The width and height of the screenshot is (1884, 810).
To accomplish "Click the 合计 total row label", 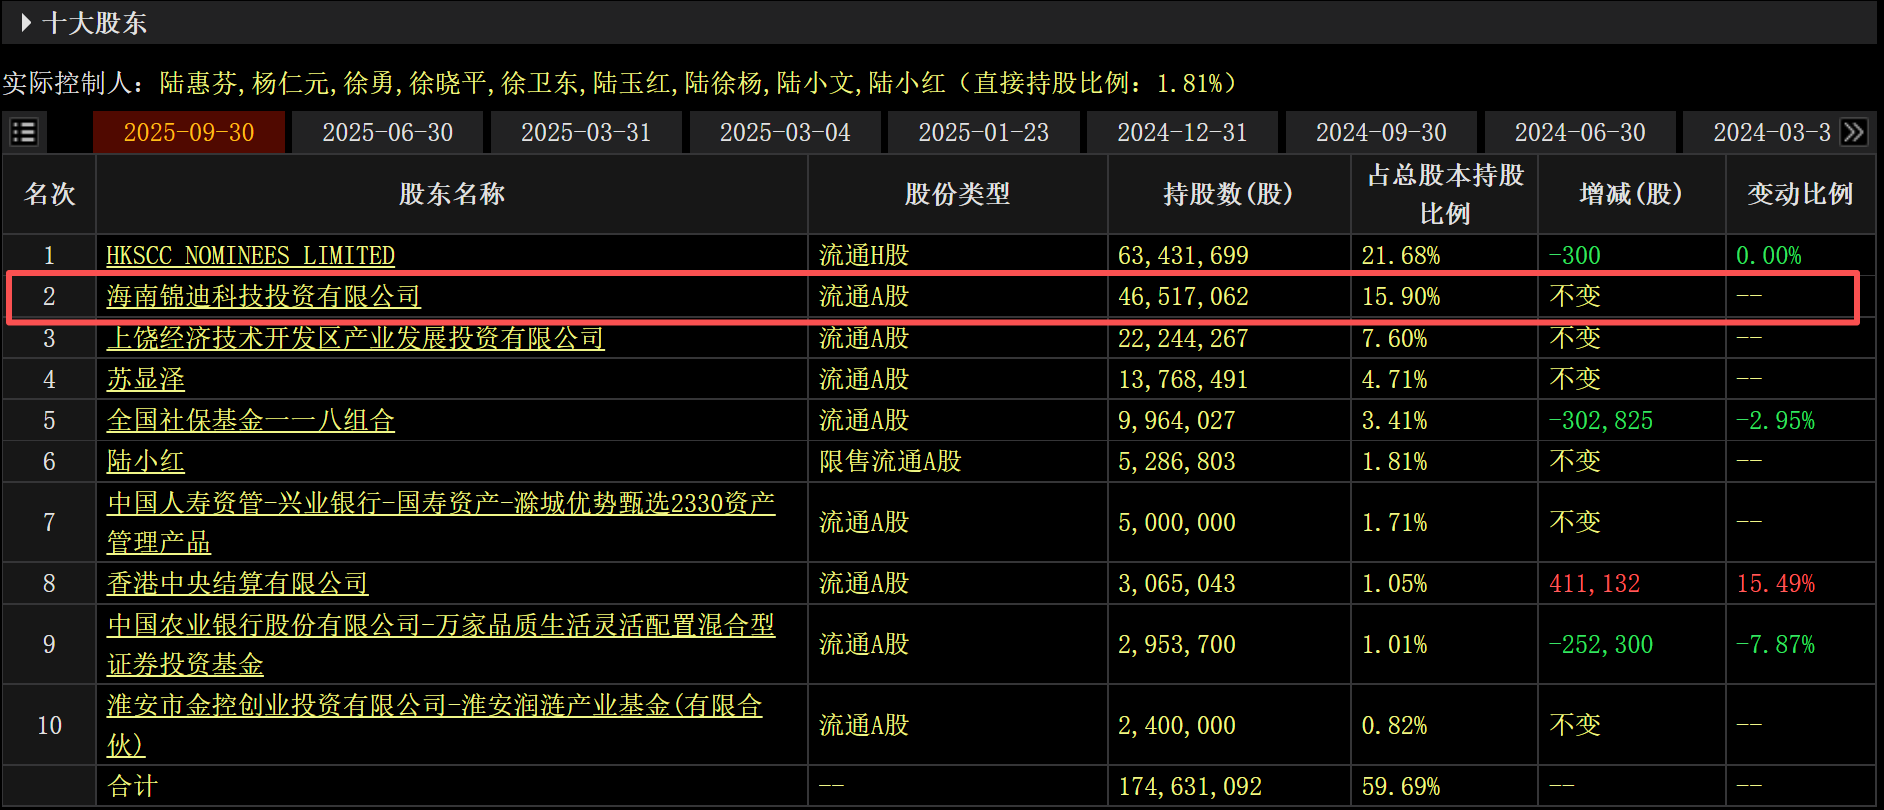I will pyautogui.click(x=132, y=786).
